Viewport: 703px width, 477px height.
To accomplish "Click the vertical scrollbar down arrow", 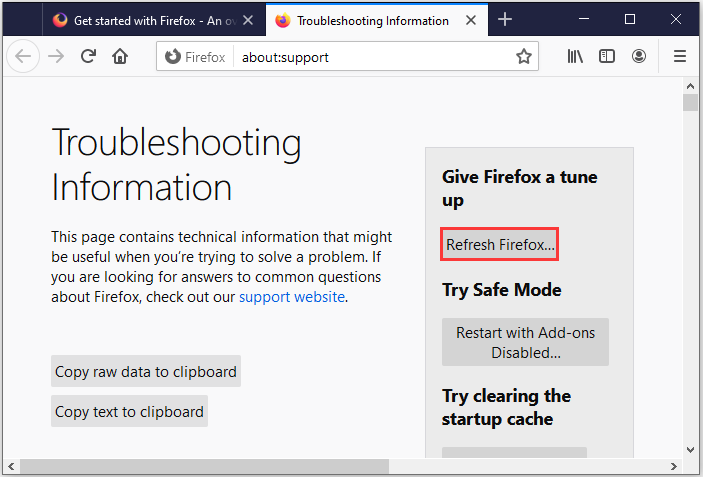I will pyautogui.click(x=690, y=450).
